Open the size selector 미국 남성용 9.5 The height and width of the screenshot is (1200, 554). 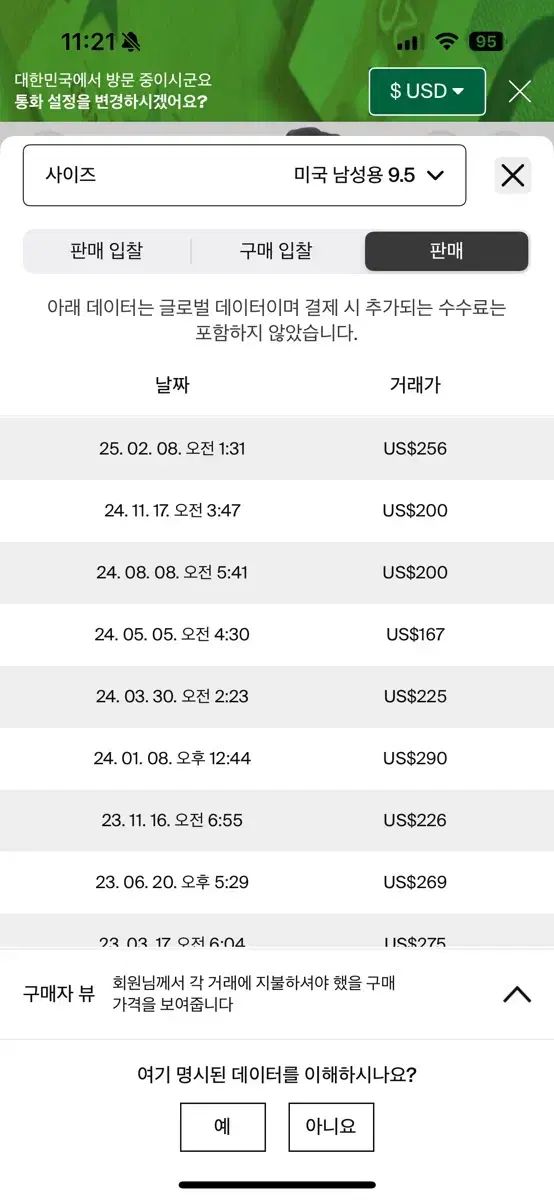244,175
